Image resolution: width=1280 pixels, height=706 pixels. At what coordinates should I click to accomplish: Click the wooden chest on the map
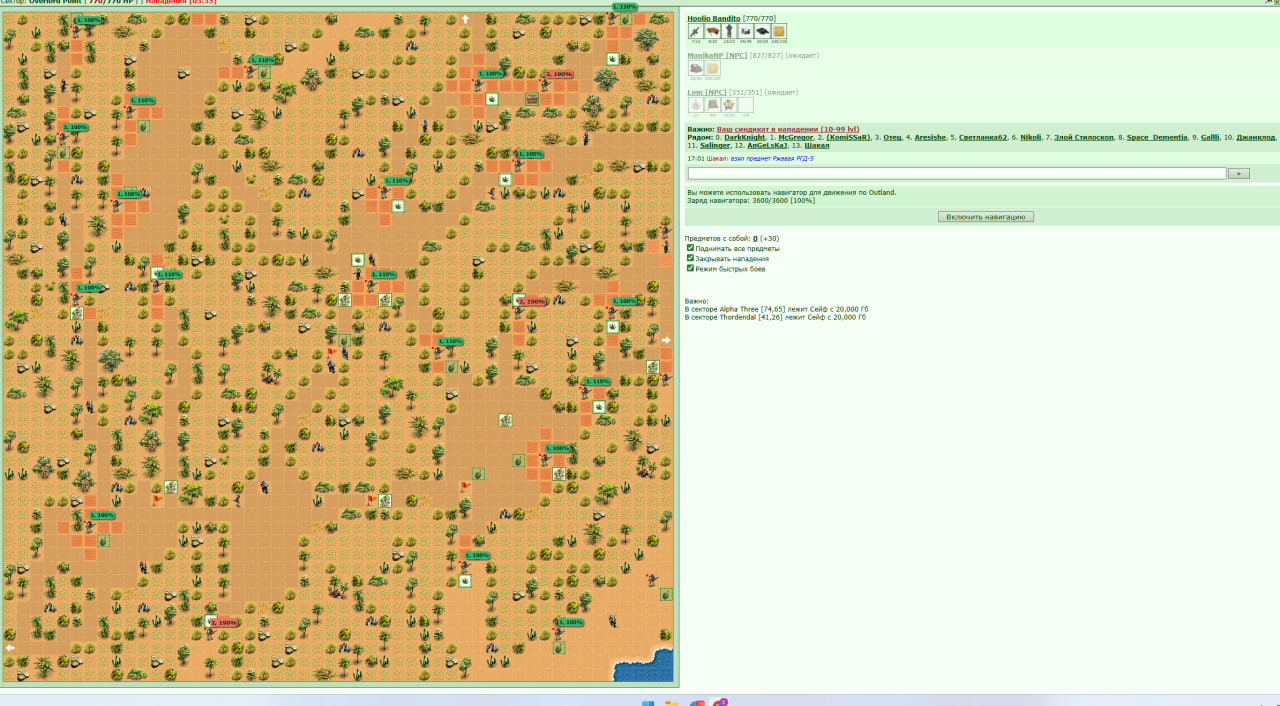(x=532, y=98)
